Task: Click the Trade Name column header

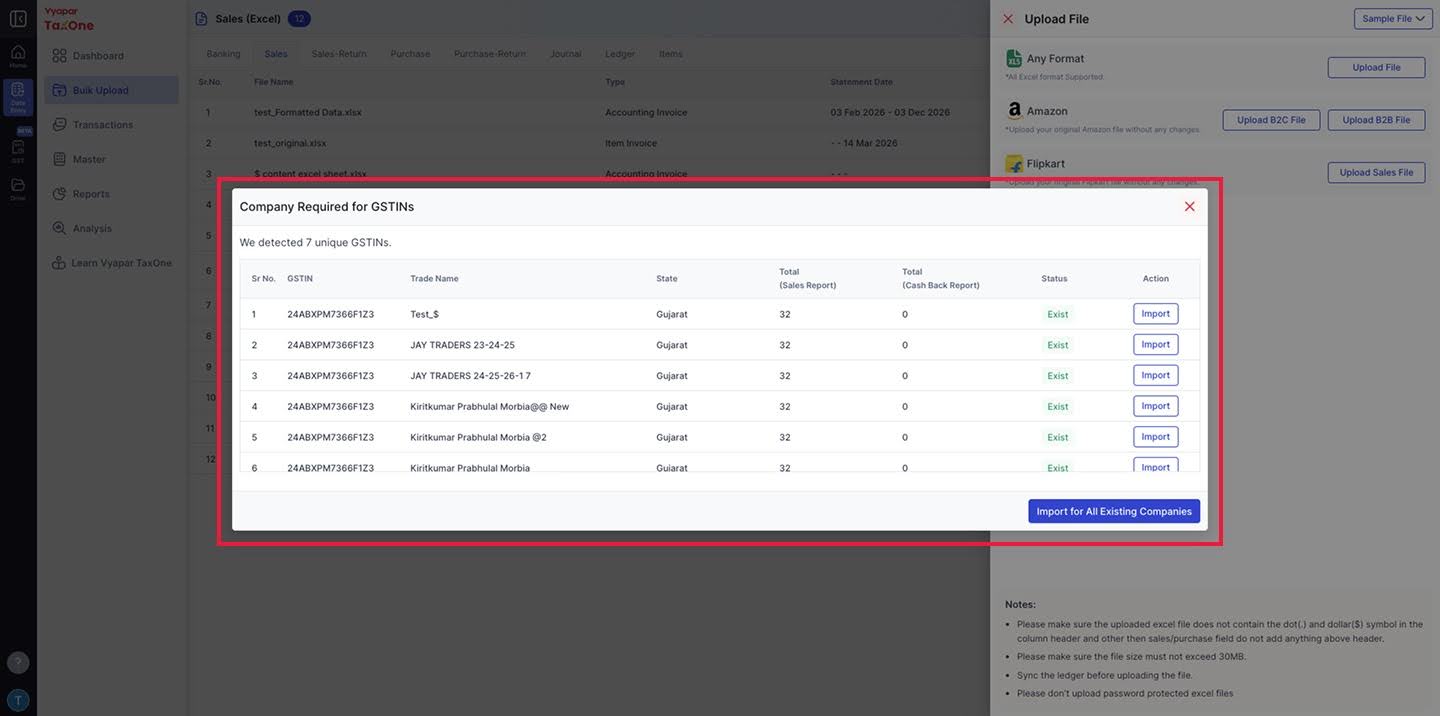Action: pos(434,279)
